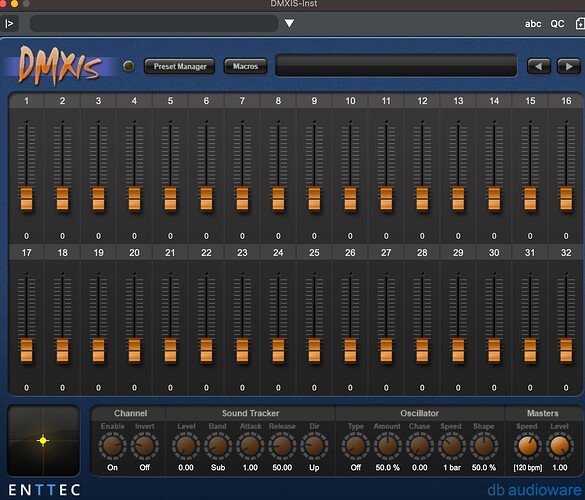Click the Sound Tracker Band knob
This screenshot has height=500, width=585.
click(x=218, y=446)
